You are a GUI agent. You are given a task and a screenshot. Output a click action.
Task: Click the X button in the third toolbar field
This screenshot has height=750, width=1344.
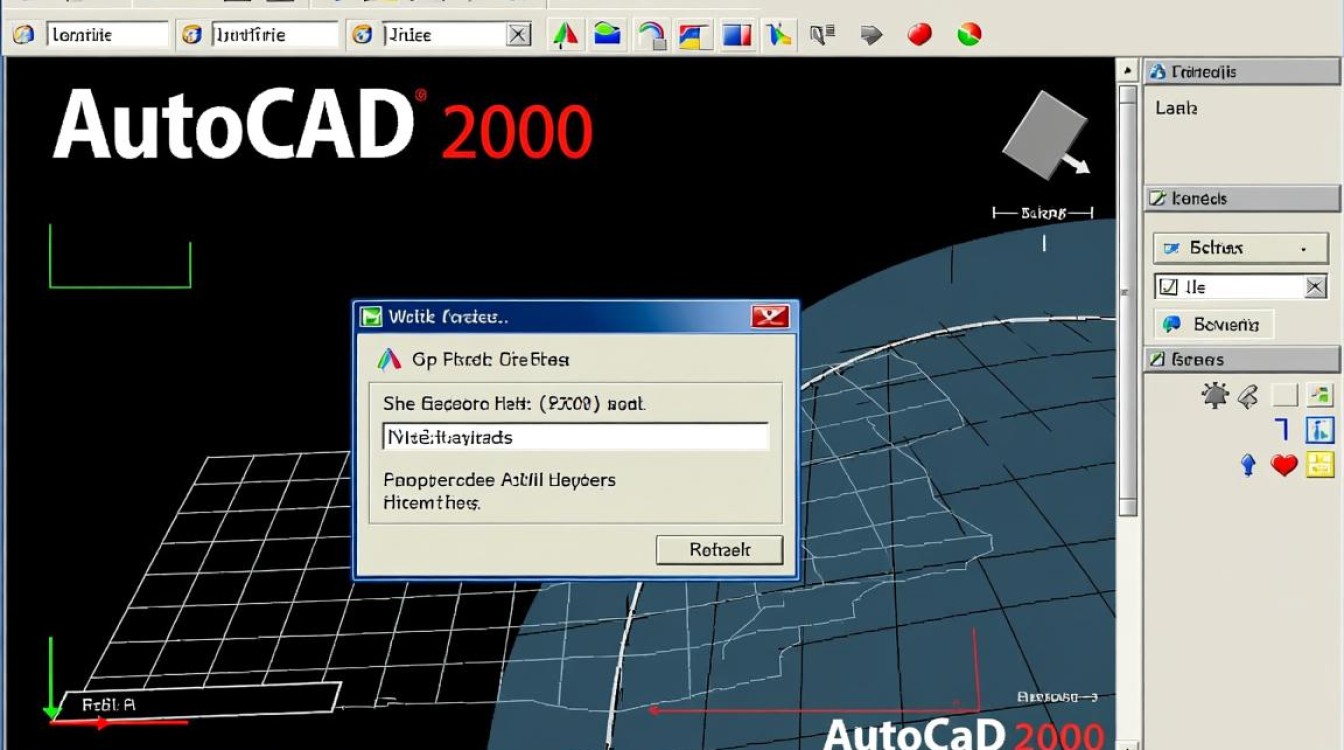click(x=518, y=35)
